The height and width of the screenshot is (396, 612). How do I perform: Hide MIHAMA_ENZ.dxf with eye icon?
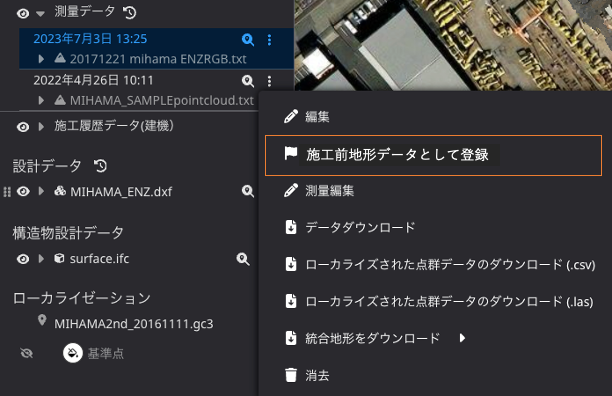(x=23, y=191)
